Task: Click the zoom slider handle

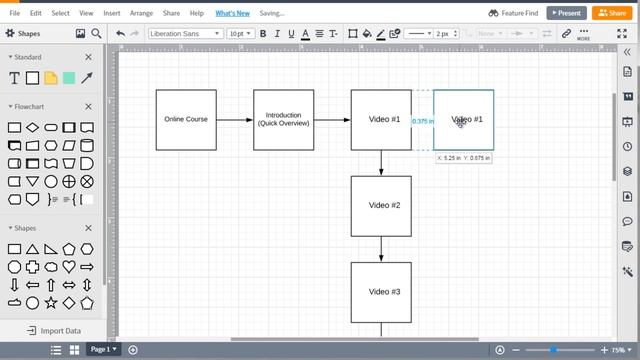Action: click(553, 350)
